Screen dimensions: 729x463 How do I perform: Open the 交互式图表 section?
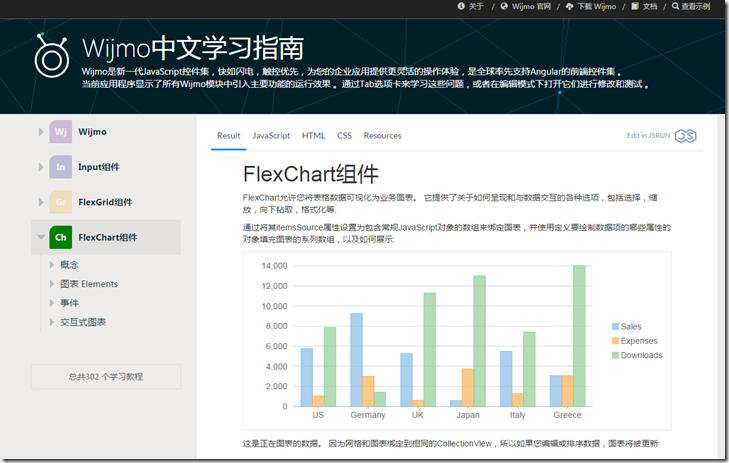pos(83,322)
